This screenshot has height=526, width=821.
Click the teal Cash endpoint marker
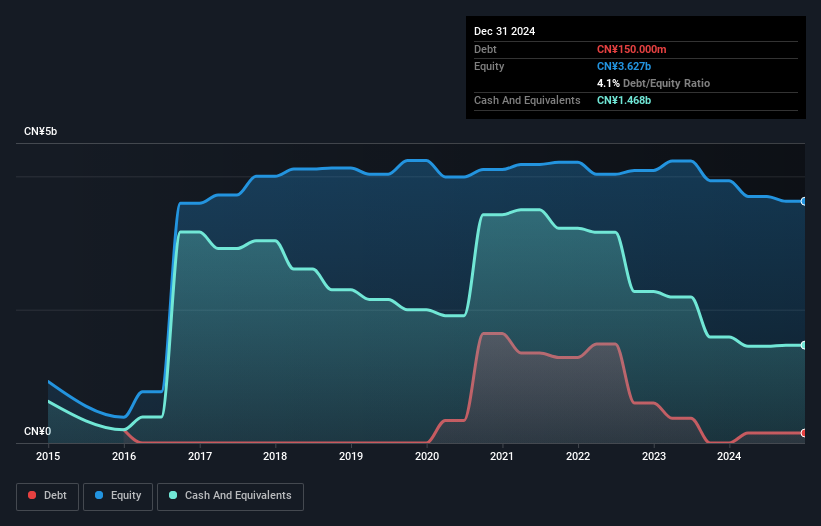pos(804,345)
